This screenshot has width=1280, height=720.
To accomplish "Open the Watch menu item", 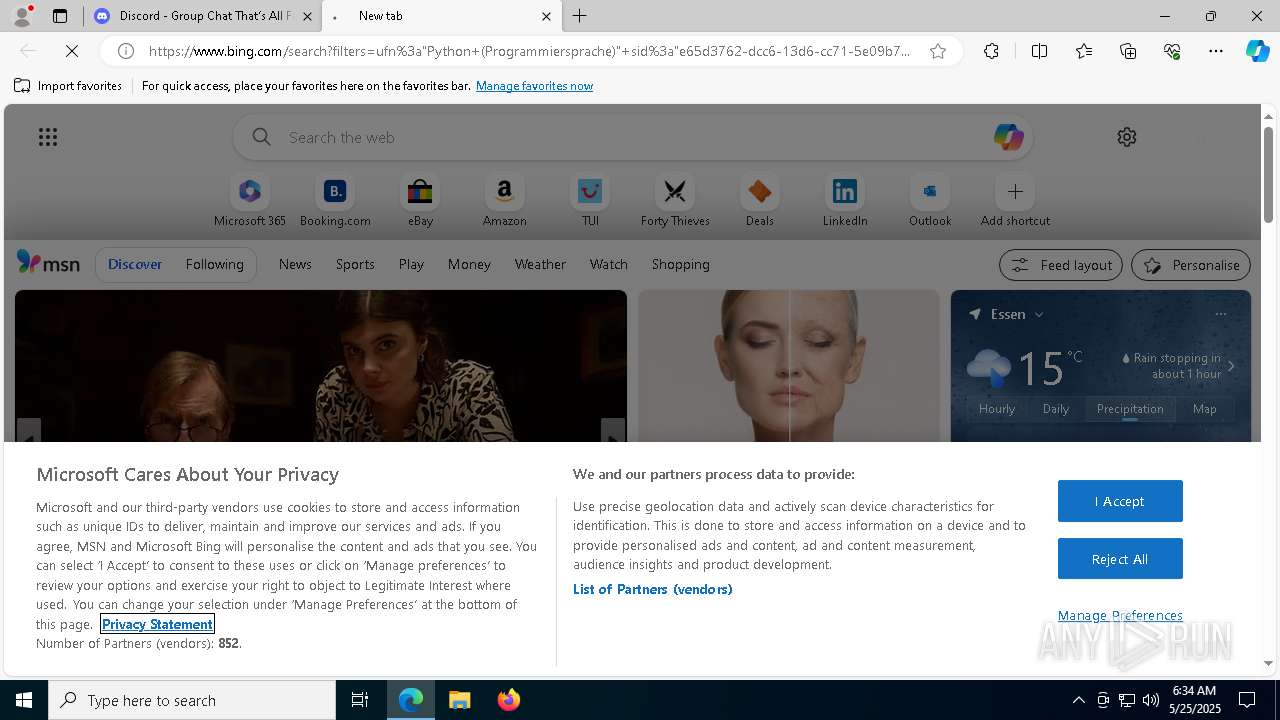I will tap(609, 264).
